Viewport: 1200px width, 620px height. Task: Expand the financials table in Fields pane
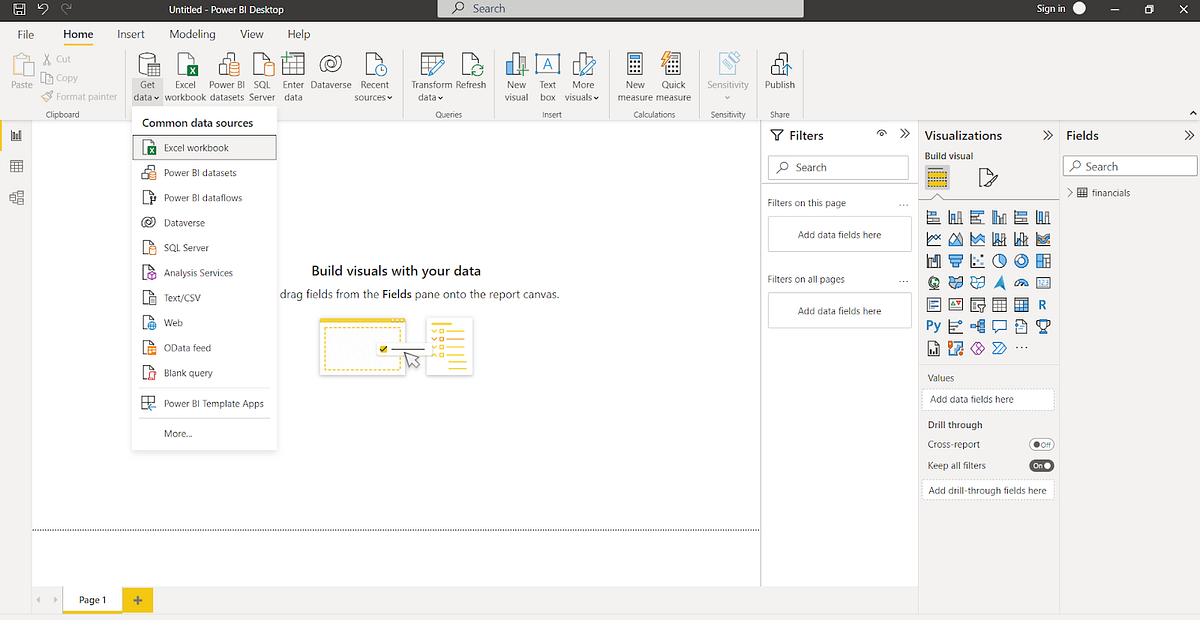(1071, 192)
